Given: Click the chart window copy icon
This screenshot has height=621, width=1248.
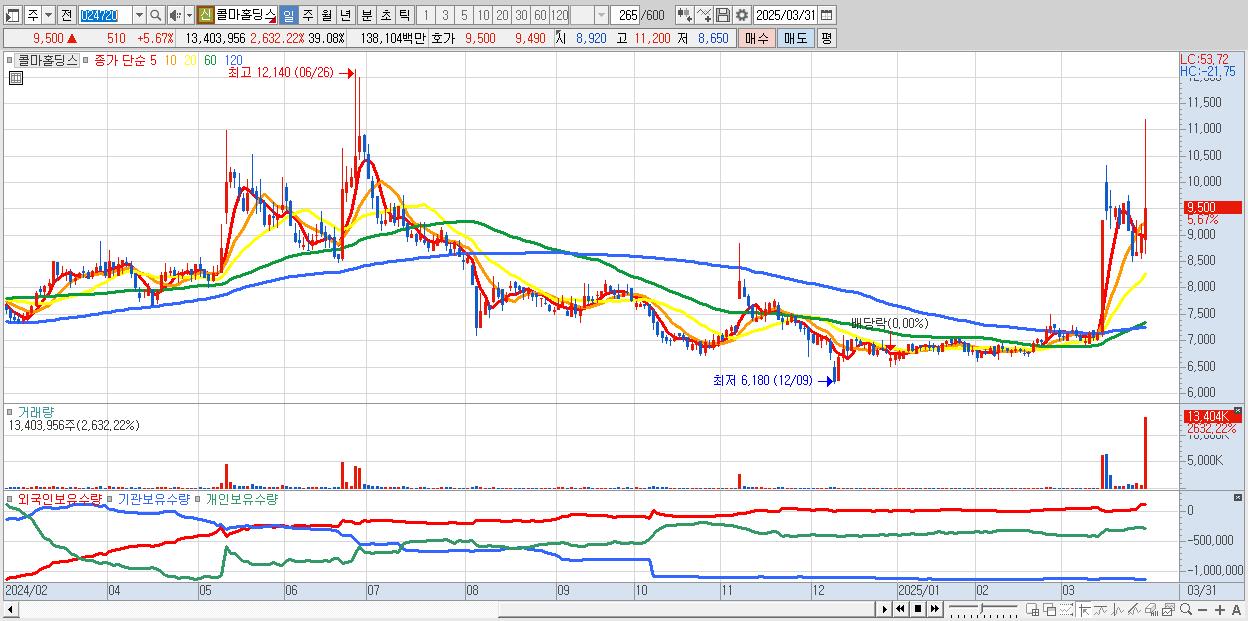Looking at the screenshot, I should pos(1168,609).
